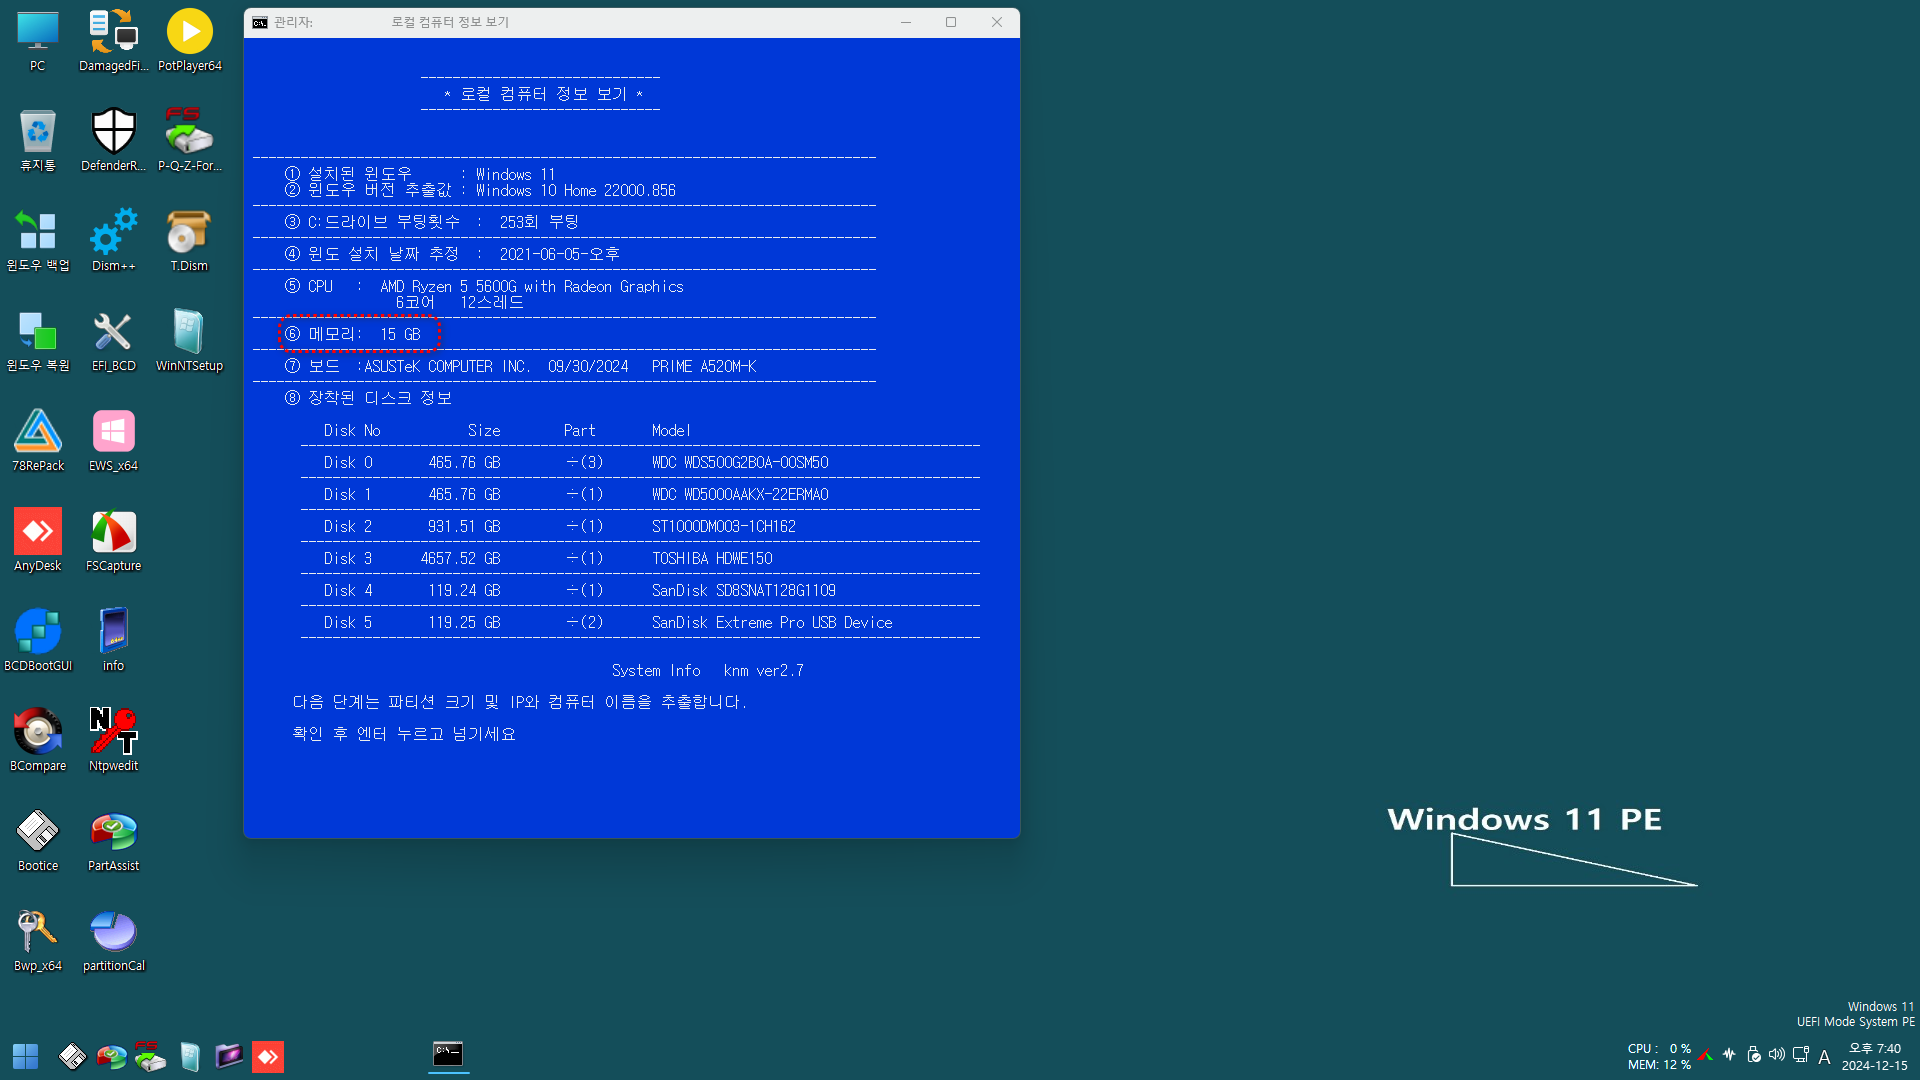This screenshot has width=1920, height=1080.
Task: Launch the EFI_BCD tools icon
Action: [113, 341]
